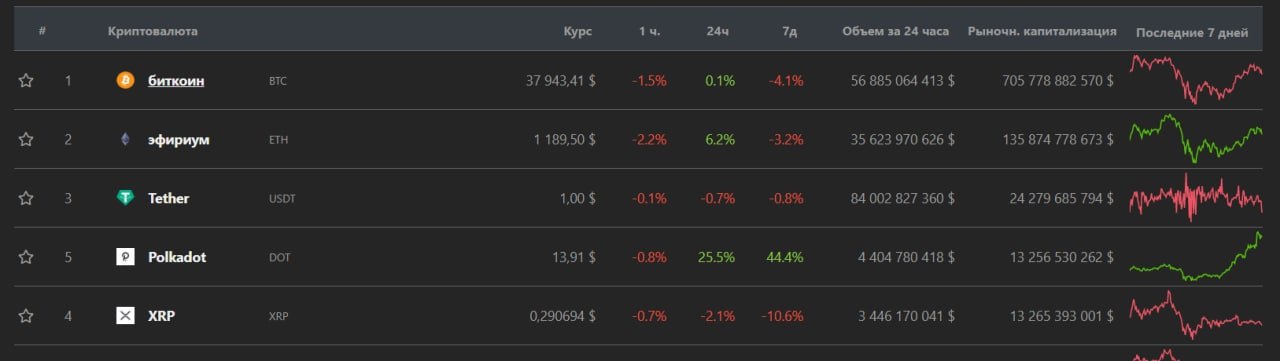1280x361 pixels.
Task: Sort by the # rank column header
Action: click(42, 31)
